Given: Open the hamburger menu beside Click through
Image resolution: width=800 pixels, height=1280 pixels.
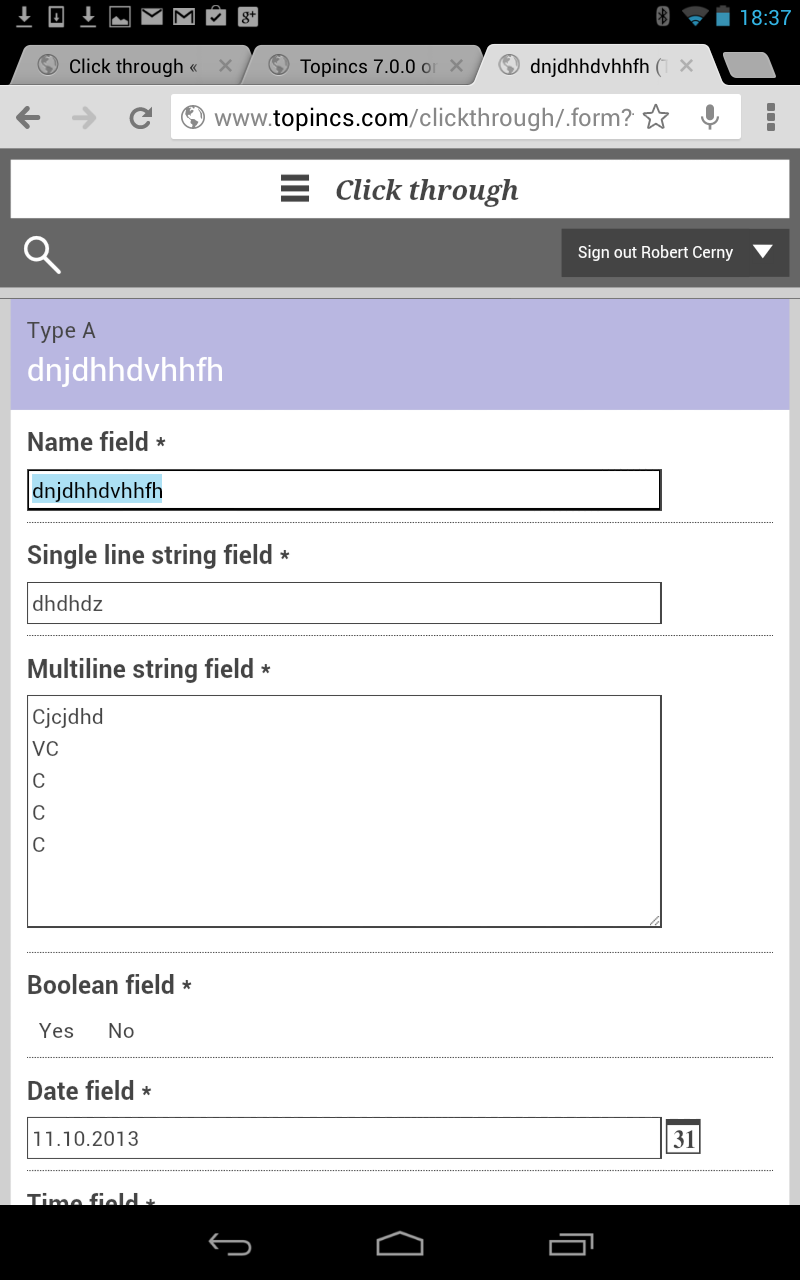Looking at the screenshot, I should click(294, 188).
